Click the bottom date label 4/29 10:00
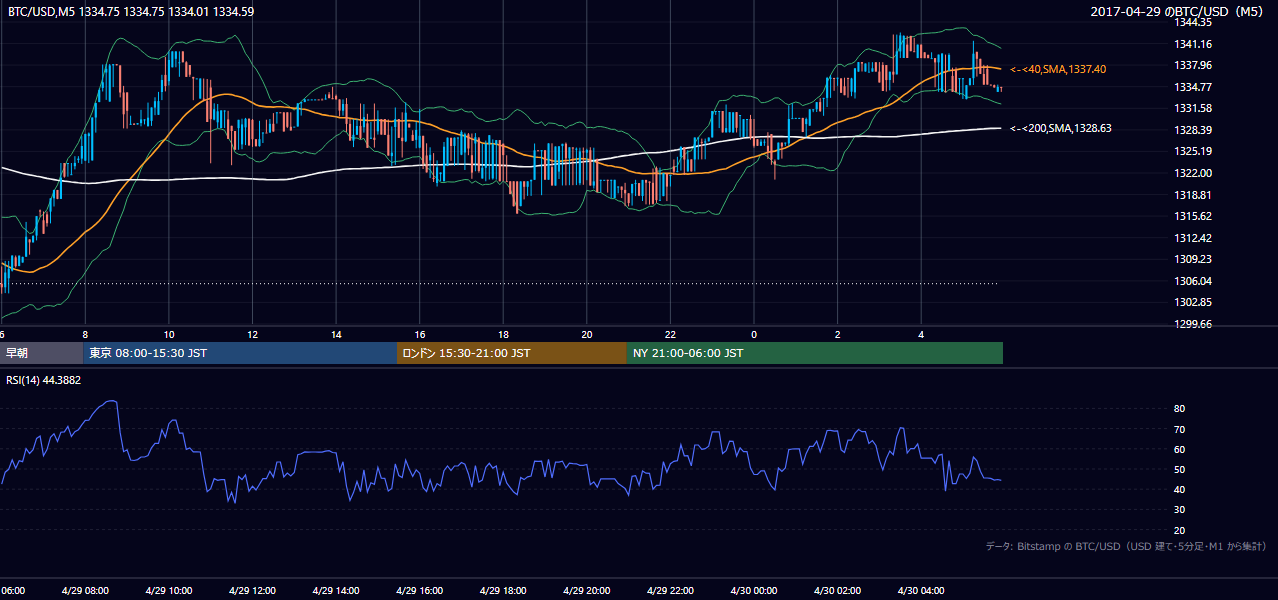The image size is (1278, 600). pyautogui.click(x=168, y=591)
